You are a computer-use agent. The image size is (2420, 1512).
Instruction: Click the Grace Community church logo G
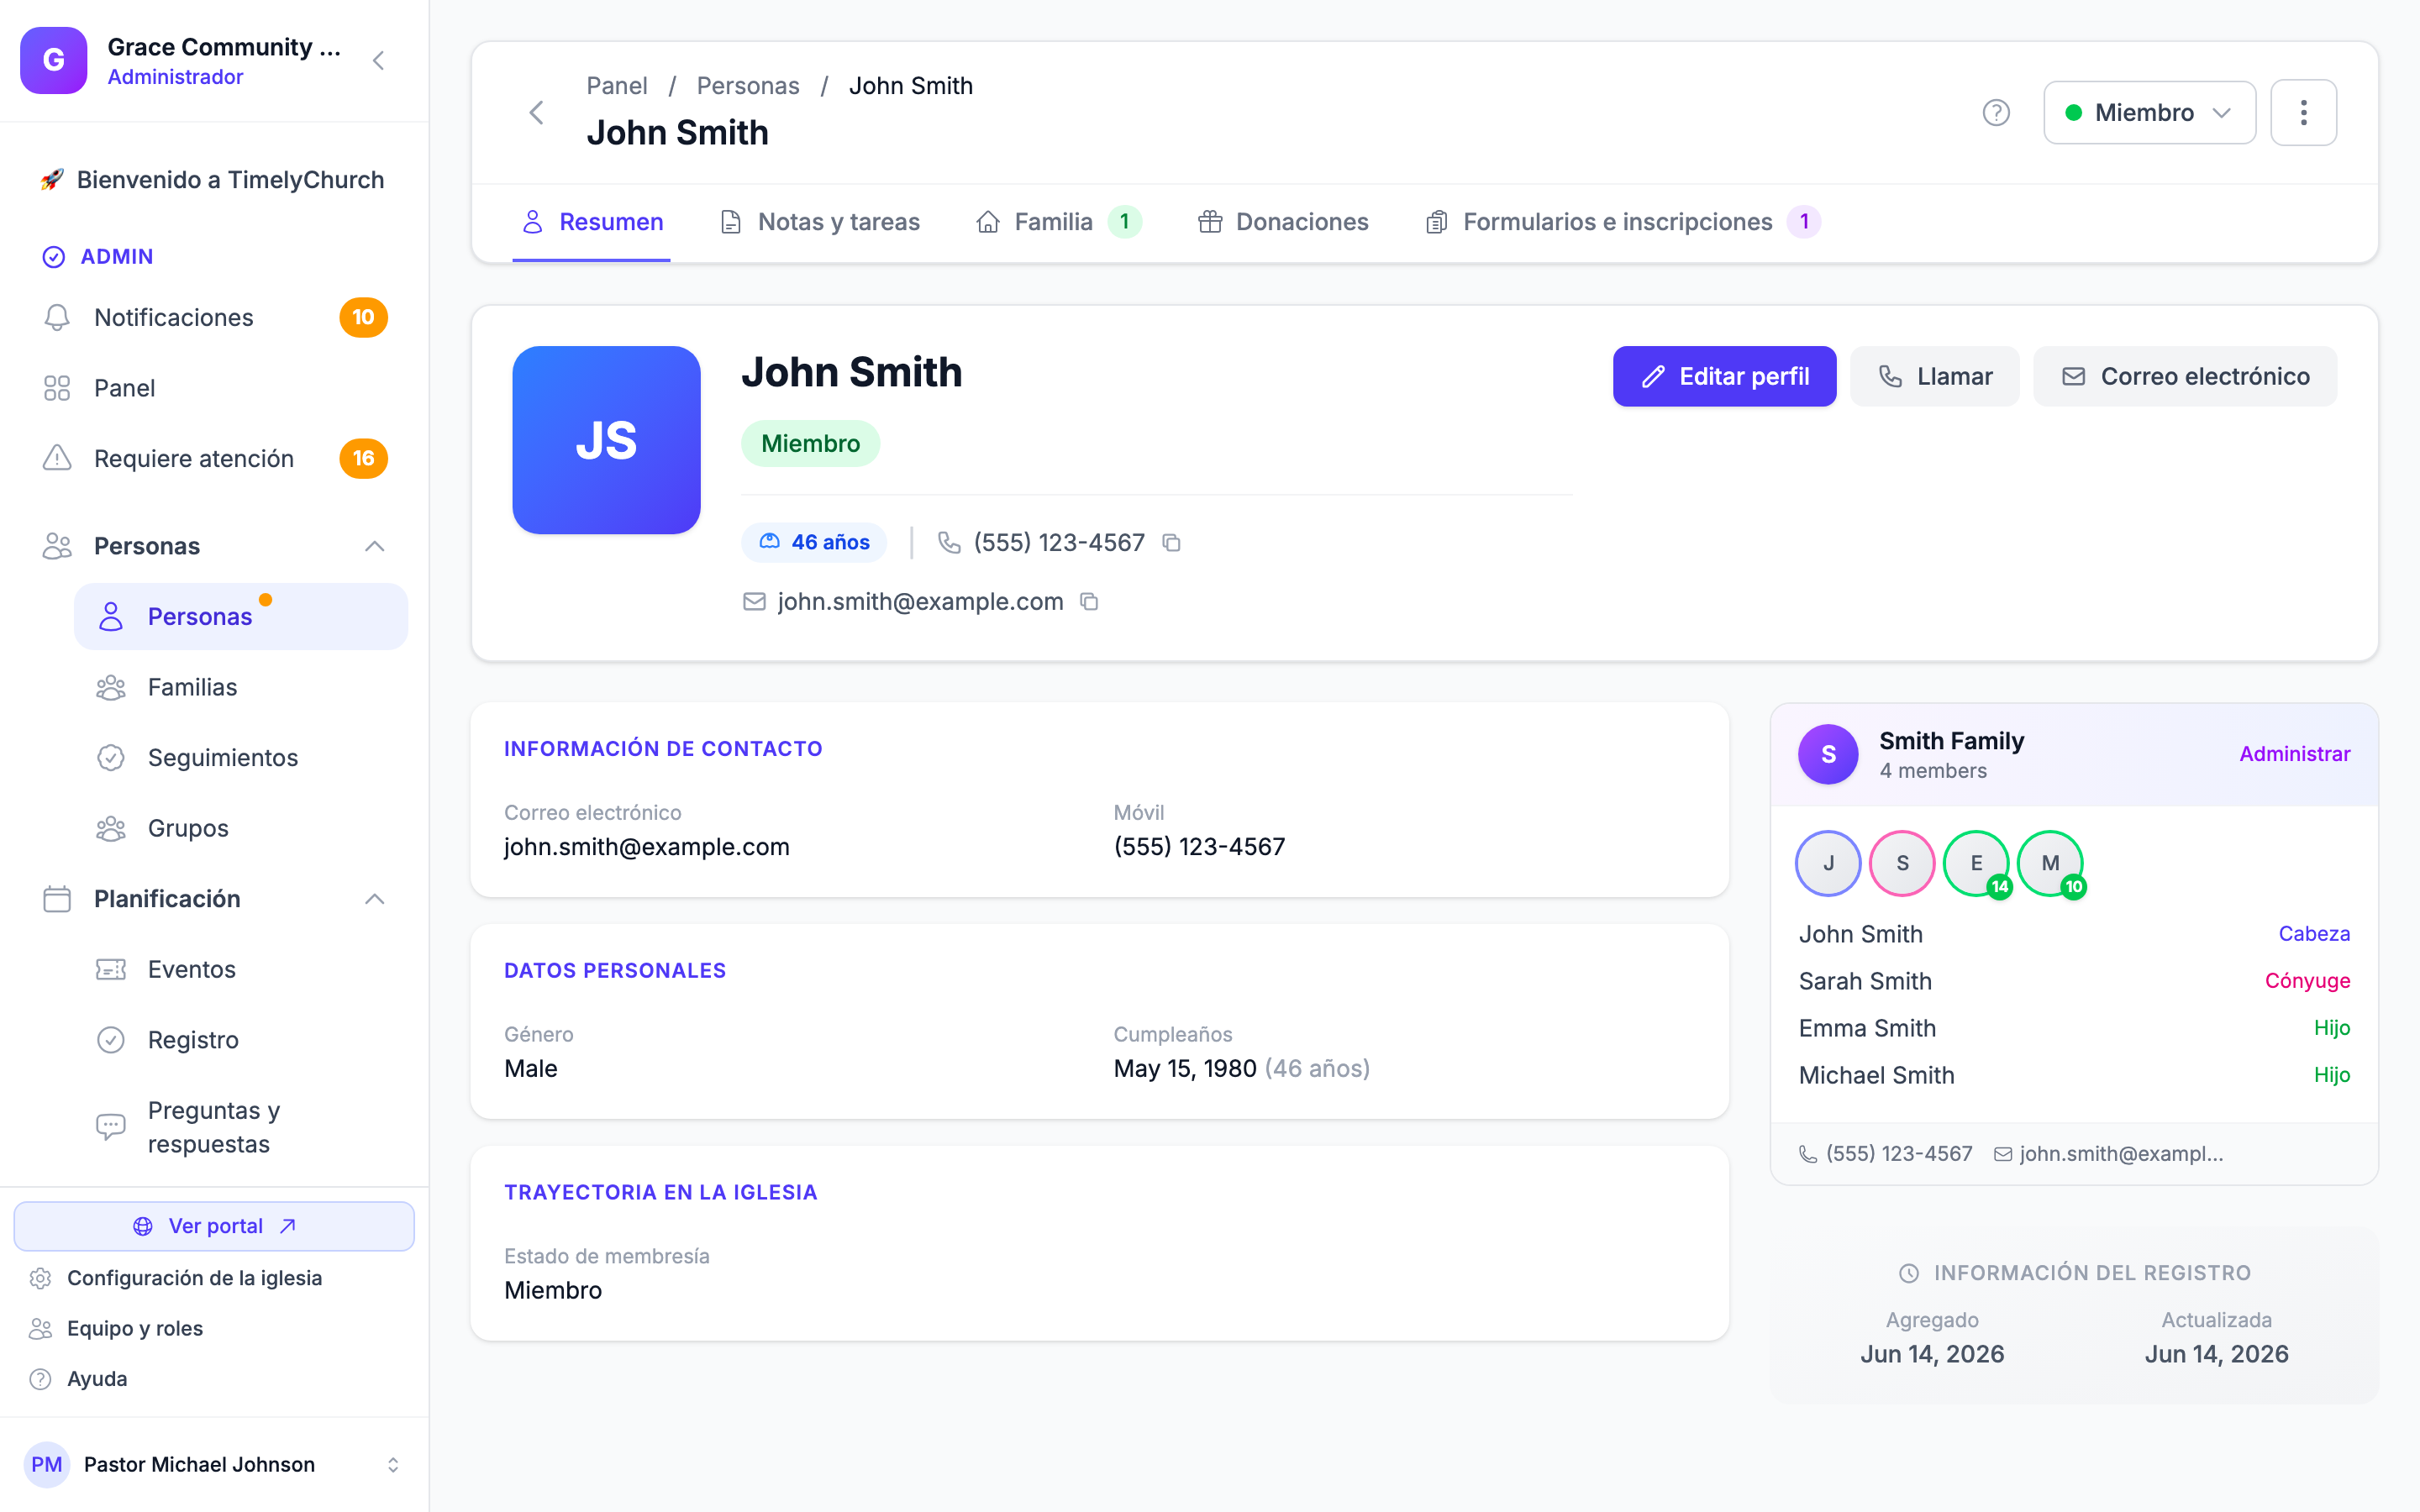(54, 61)
